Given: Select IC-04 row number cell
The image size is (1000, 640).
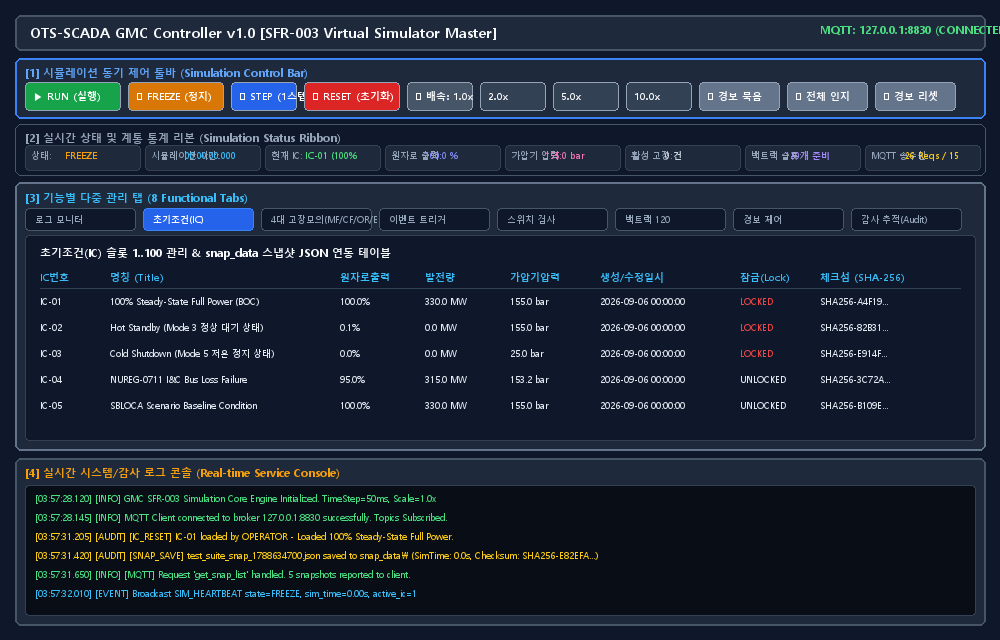Looking at the screenshot, I should coord(51,380).
